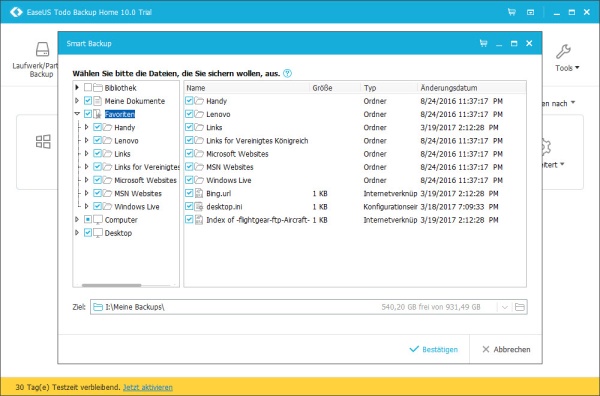600x396 pixels.
Task: Click the Jetzt aktivieren link
Action: pyautogui.click(x=148, y=387)
